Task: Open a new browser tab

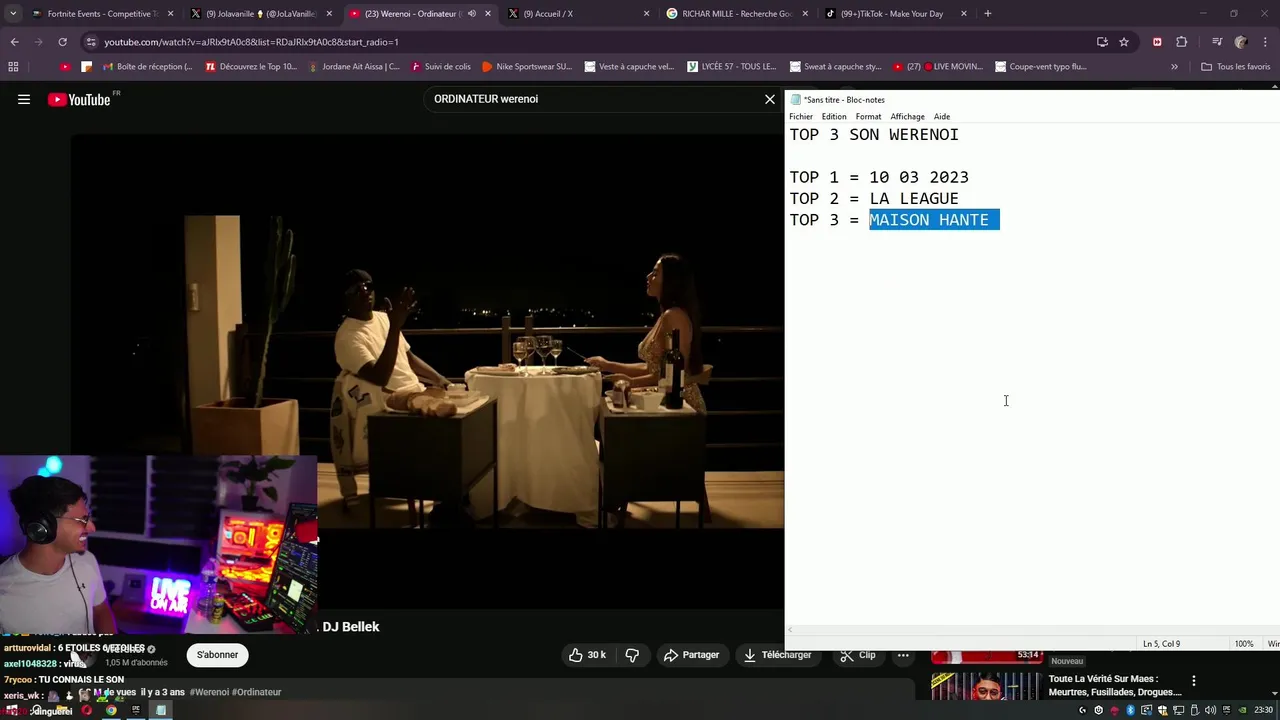Action: coord(988,14)
